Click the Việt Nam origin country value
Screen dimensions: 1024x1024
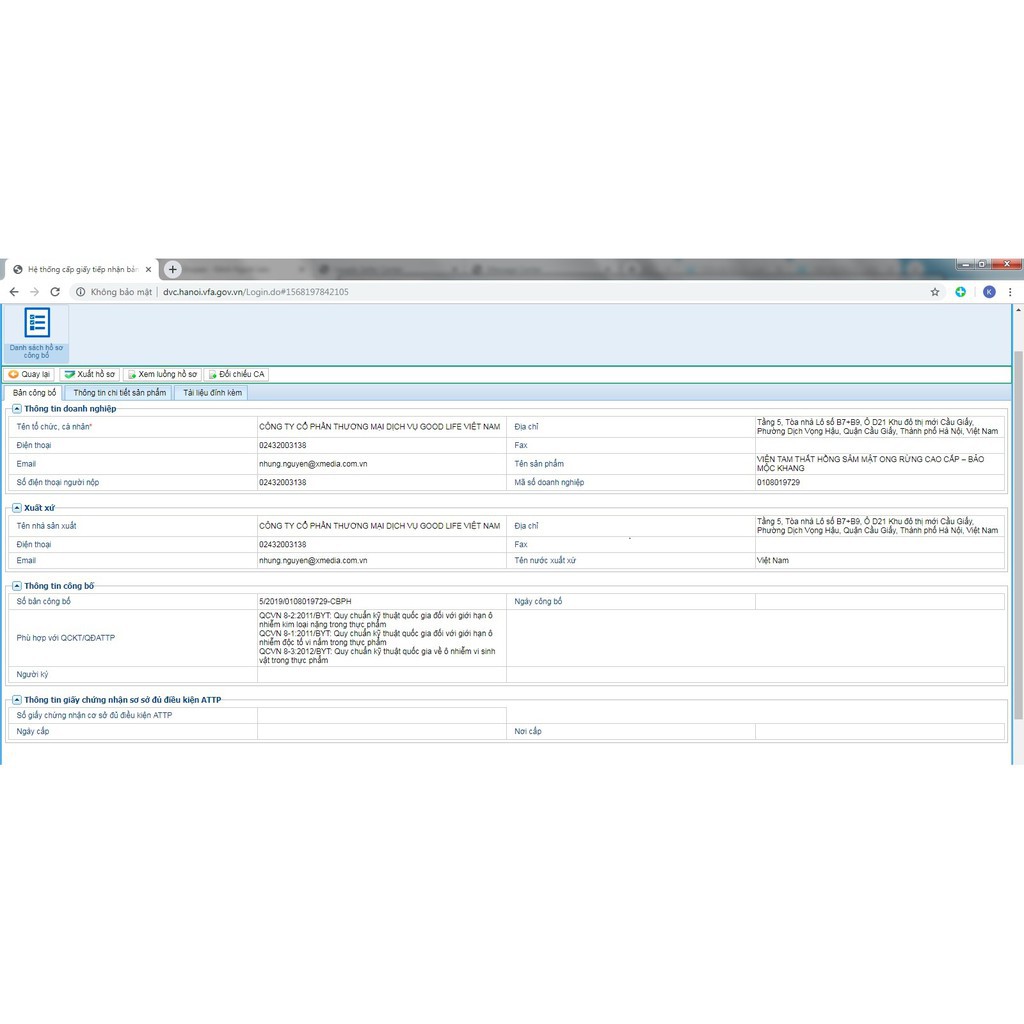click(773, 560)
